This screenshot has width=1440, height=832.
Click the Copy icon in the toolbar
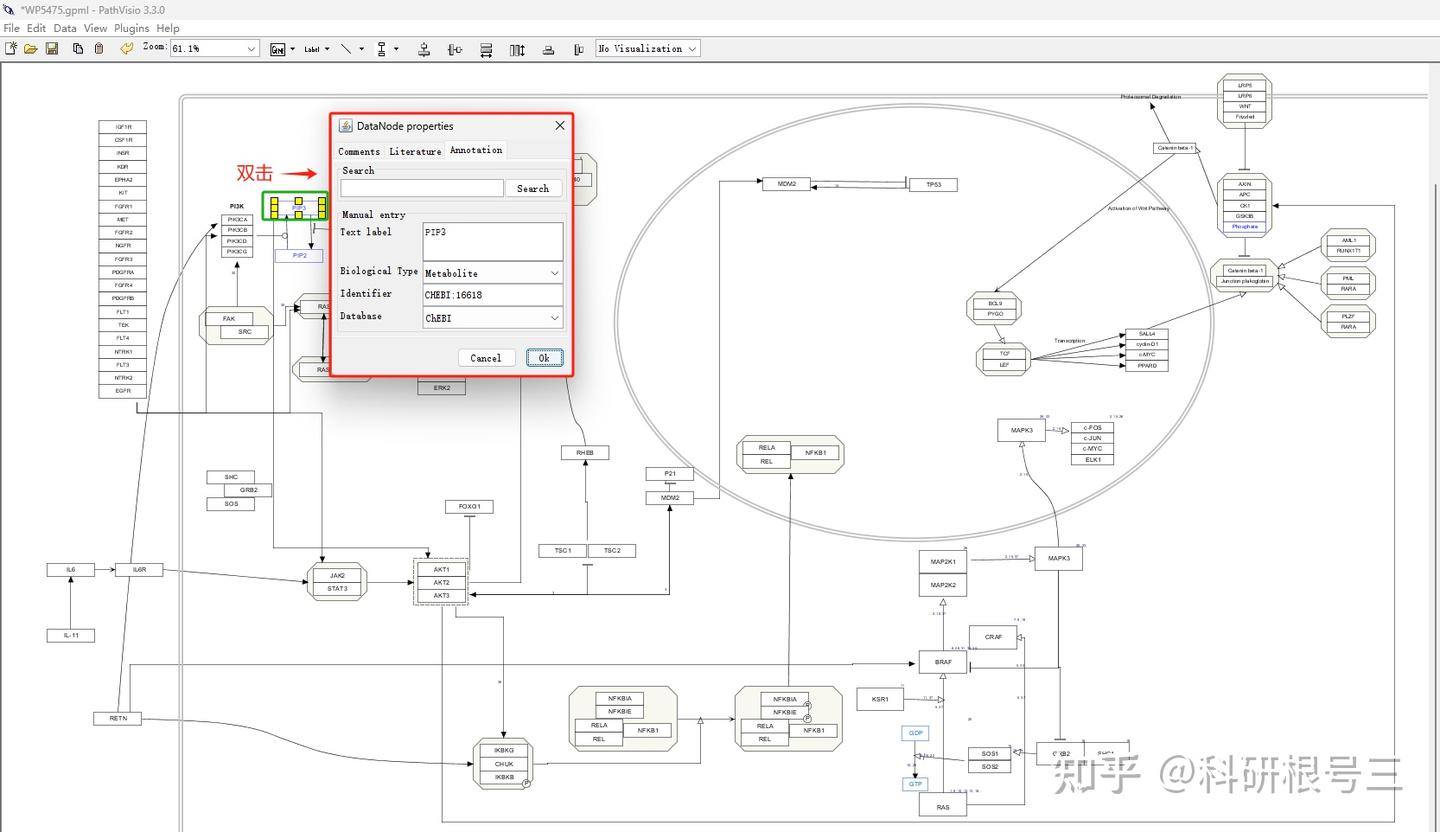77,48
